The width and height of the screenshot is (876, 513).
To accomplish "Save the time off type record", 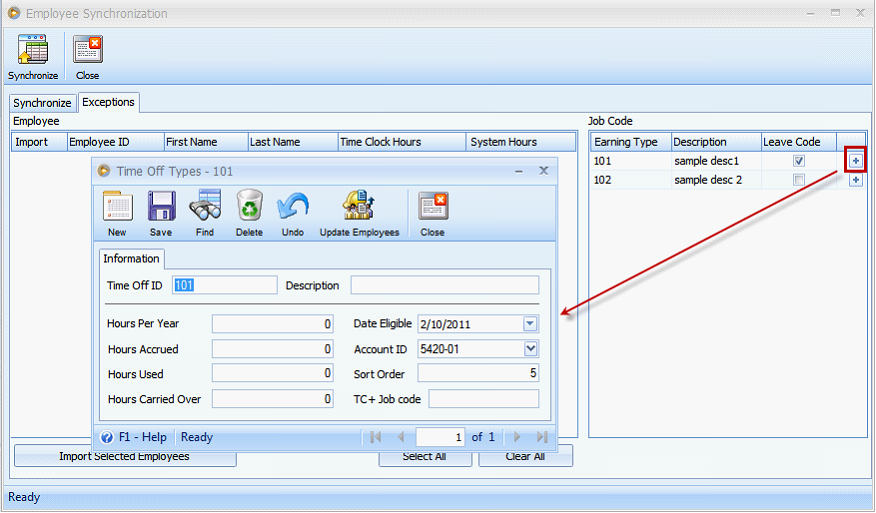I will pyautogui.click(x=161, y=206).
